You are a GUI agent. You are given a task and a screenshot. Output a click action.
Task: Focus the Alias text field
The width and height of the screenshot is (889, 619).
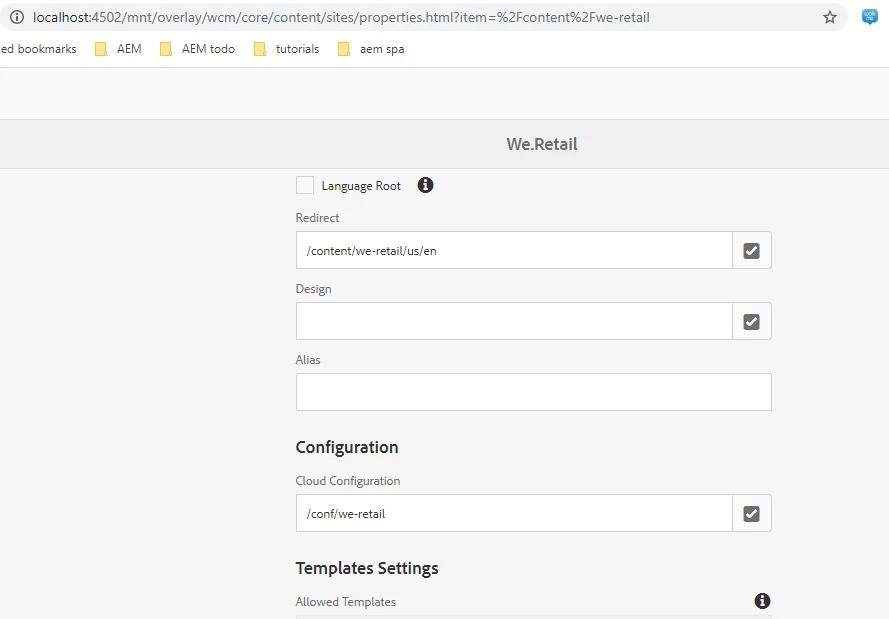534,392
